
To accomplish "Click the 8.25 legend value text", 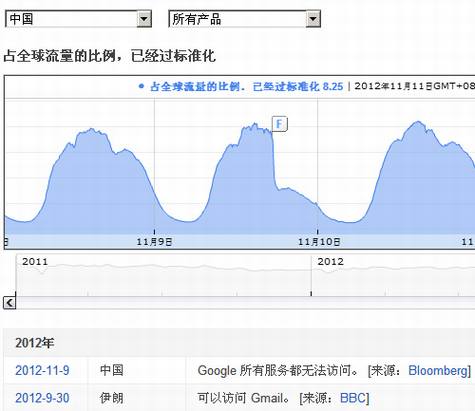I will coord(333,86).
